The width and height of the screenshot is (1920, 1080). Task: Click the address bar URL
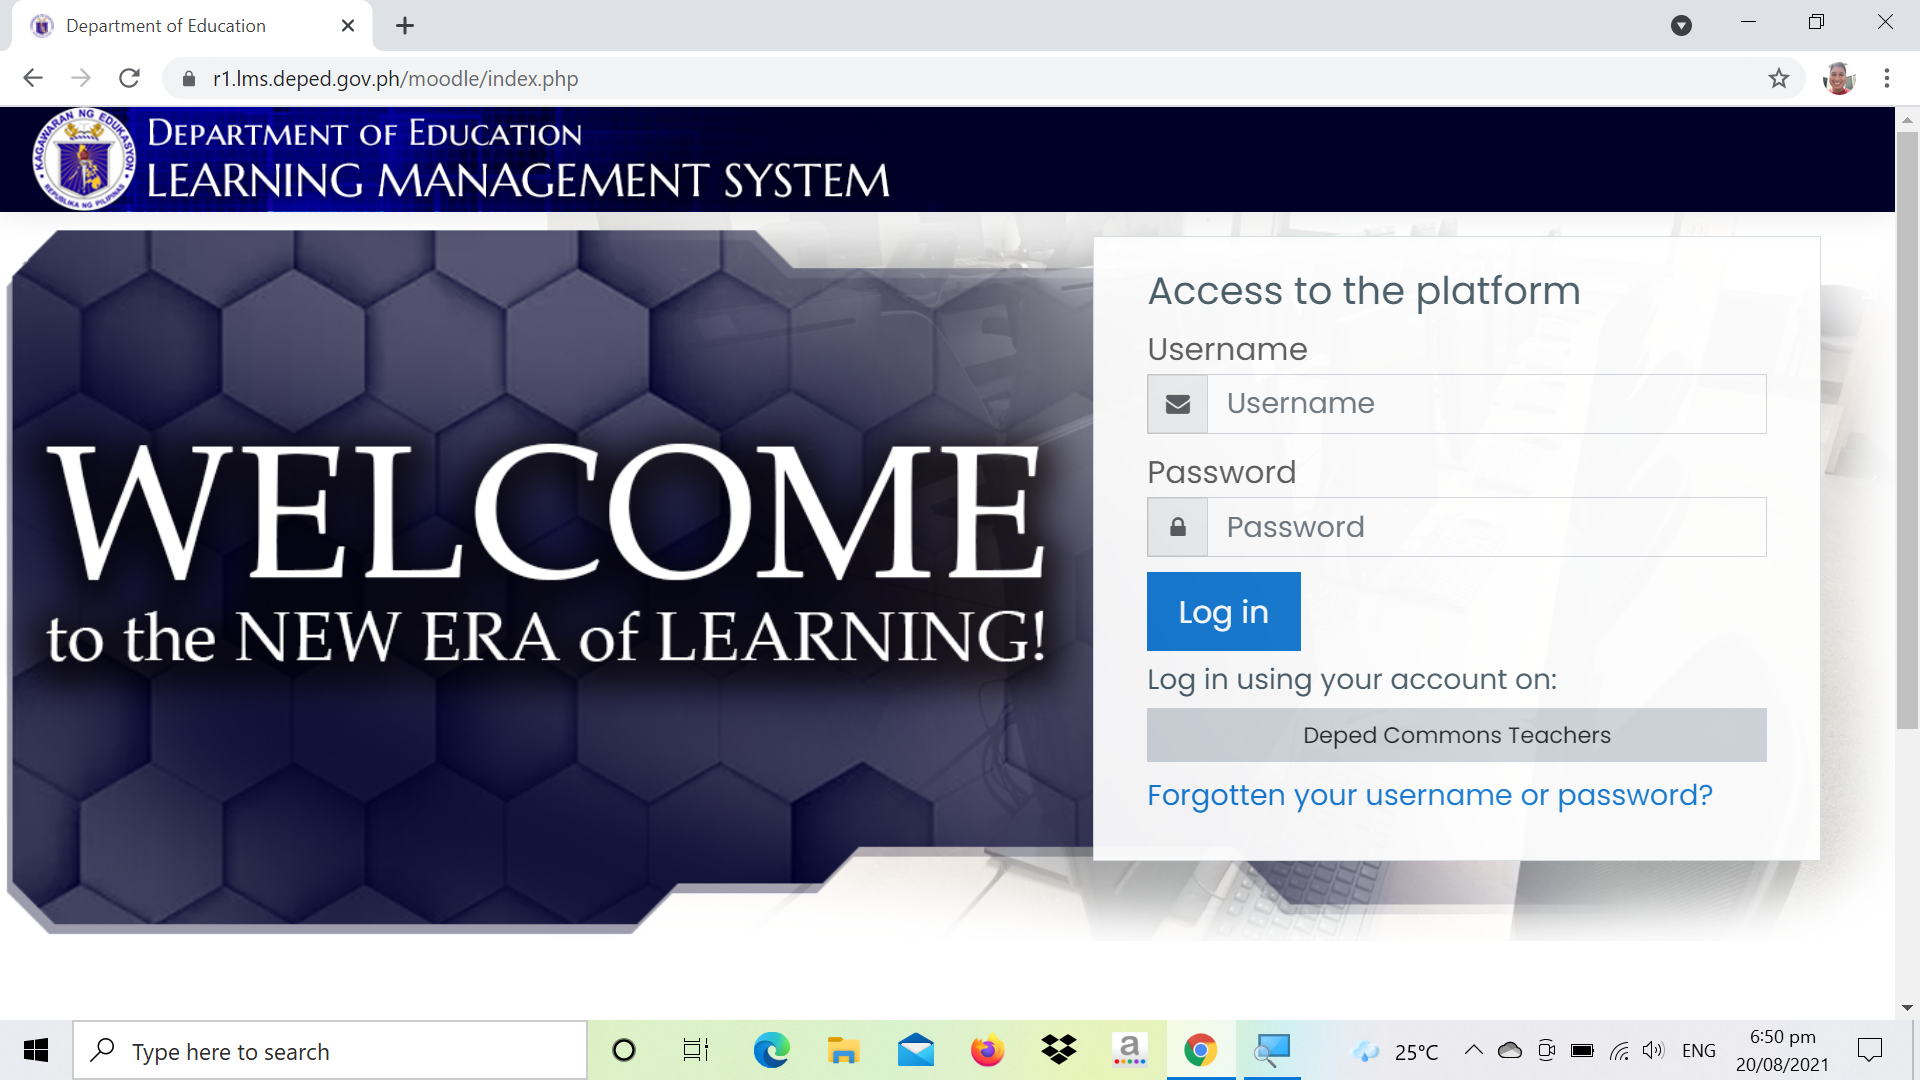tap(395, 79)
